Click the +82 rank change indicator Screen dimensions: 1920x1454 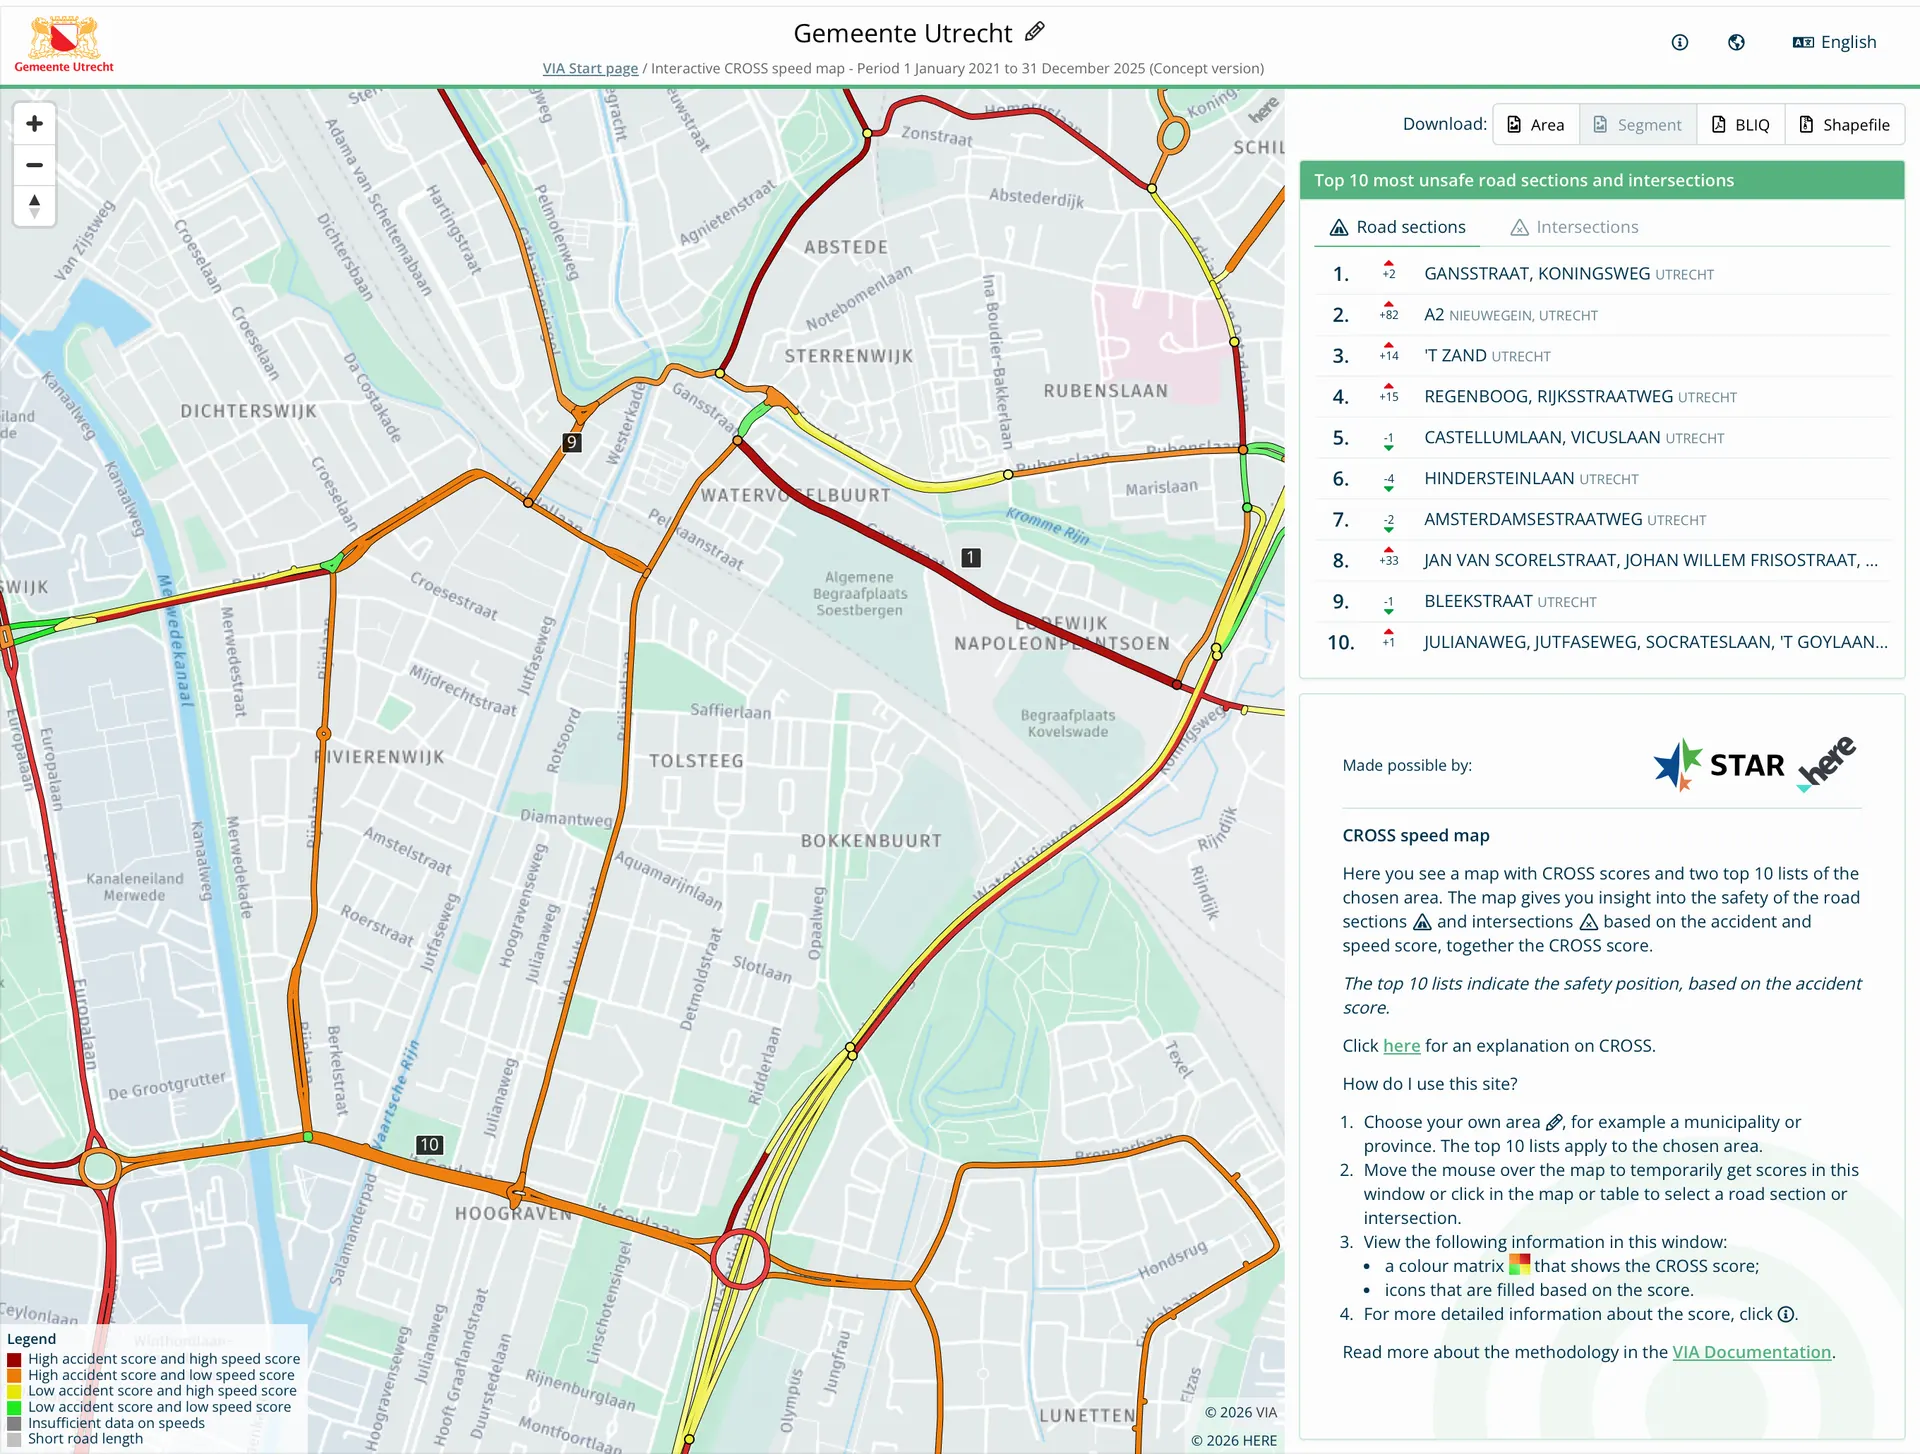pos(1388,311)
